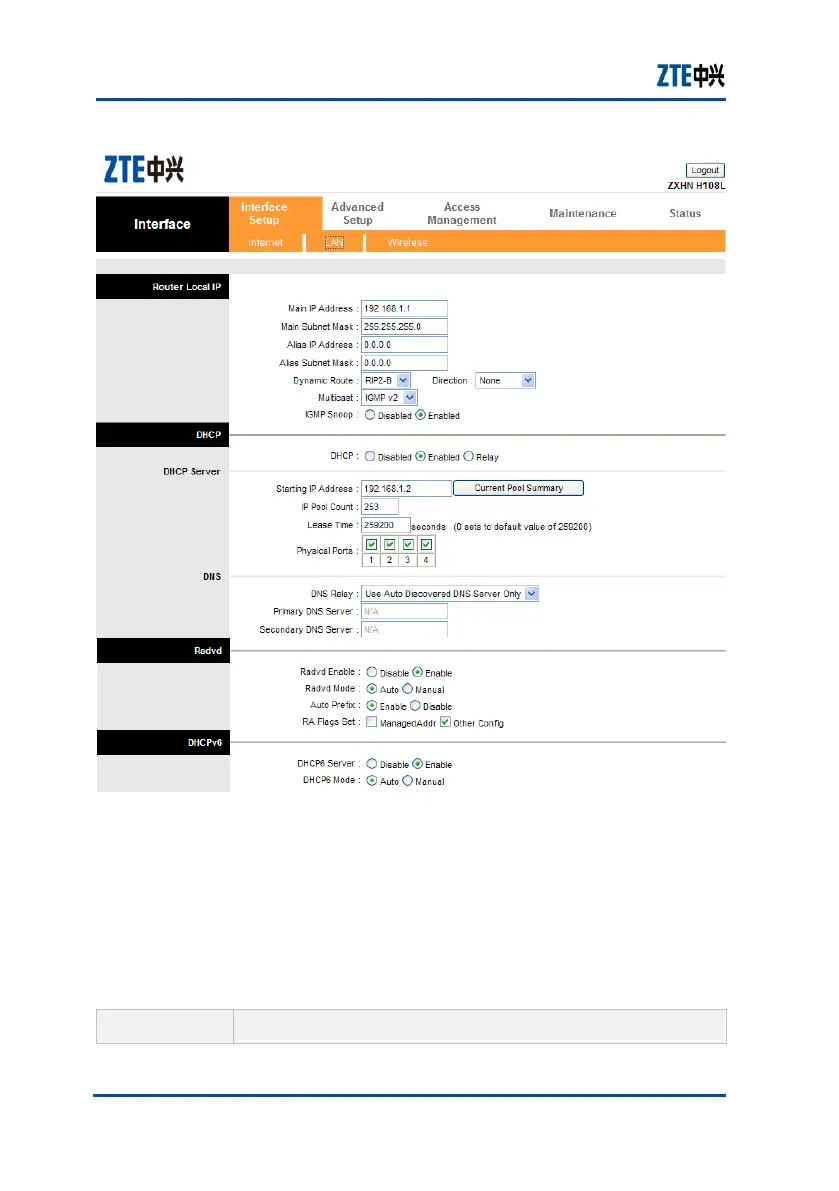Set IGMP Snoop to Disabled
The height and width of the screenshot is (1191, 839).
click(370, 415)
